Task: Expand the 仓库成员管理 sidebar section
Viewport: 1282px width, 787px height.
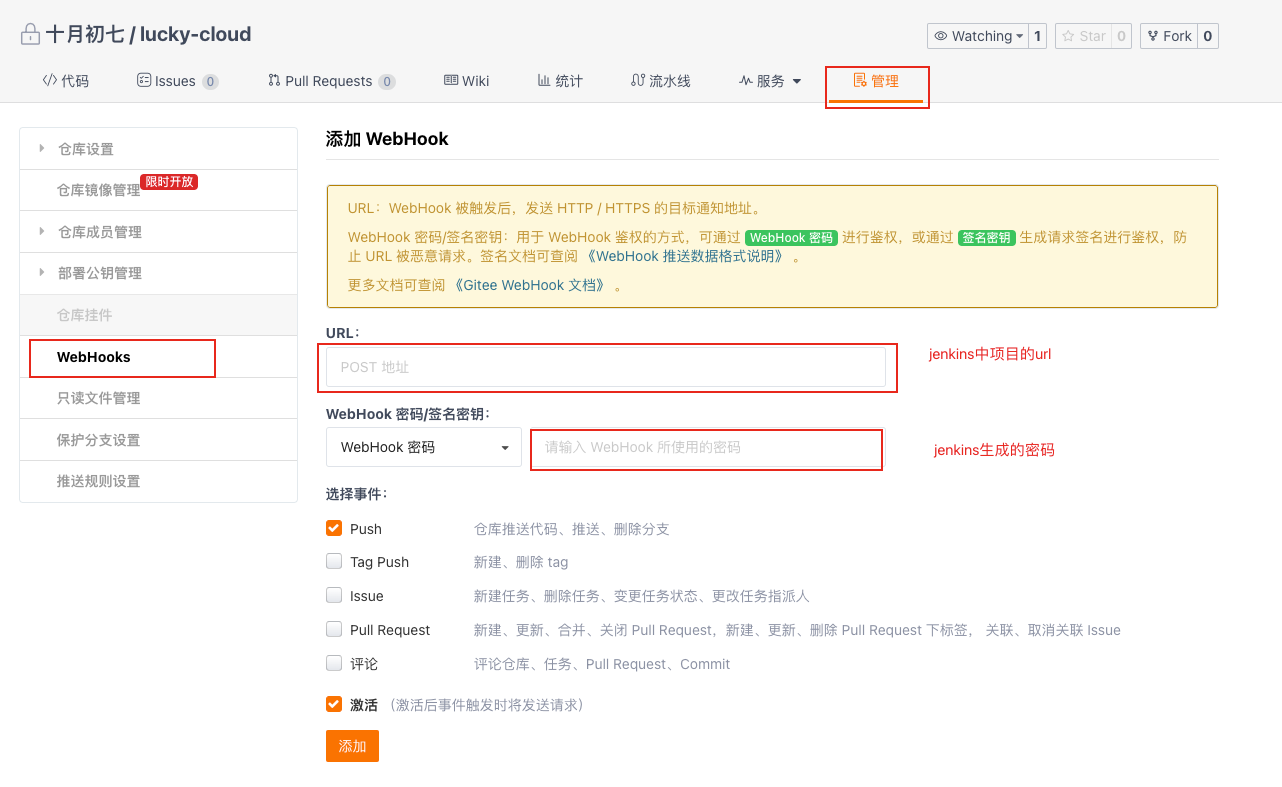Action: click(x=42, y=231)
